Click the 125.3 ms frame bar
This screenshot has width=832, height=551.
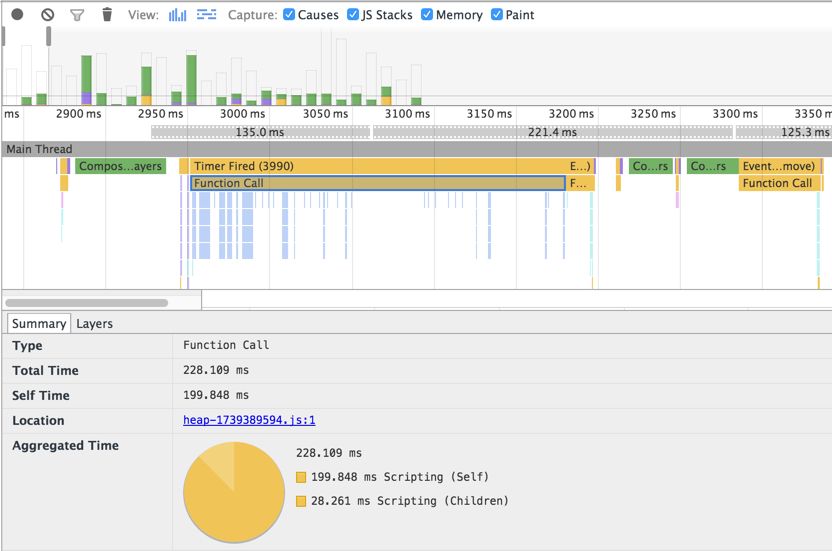(784, 132)
